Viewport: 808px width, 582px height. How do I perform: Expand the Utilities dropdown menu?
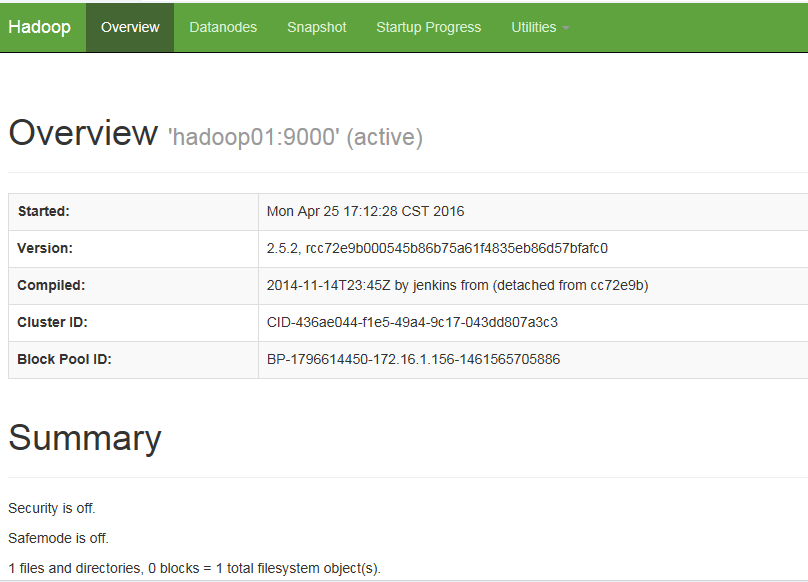[540, 27]
